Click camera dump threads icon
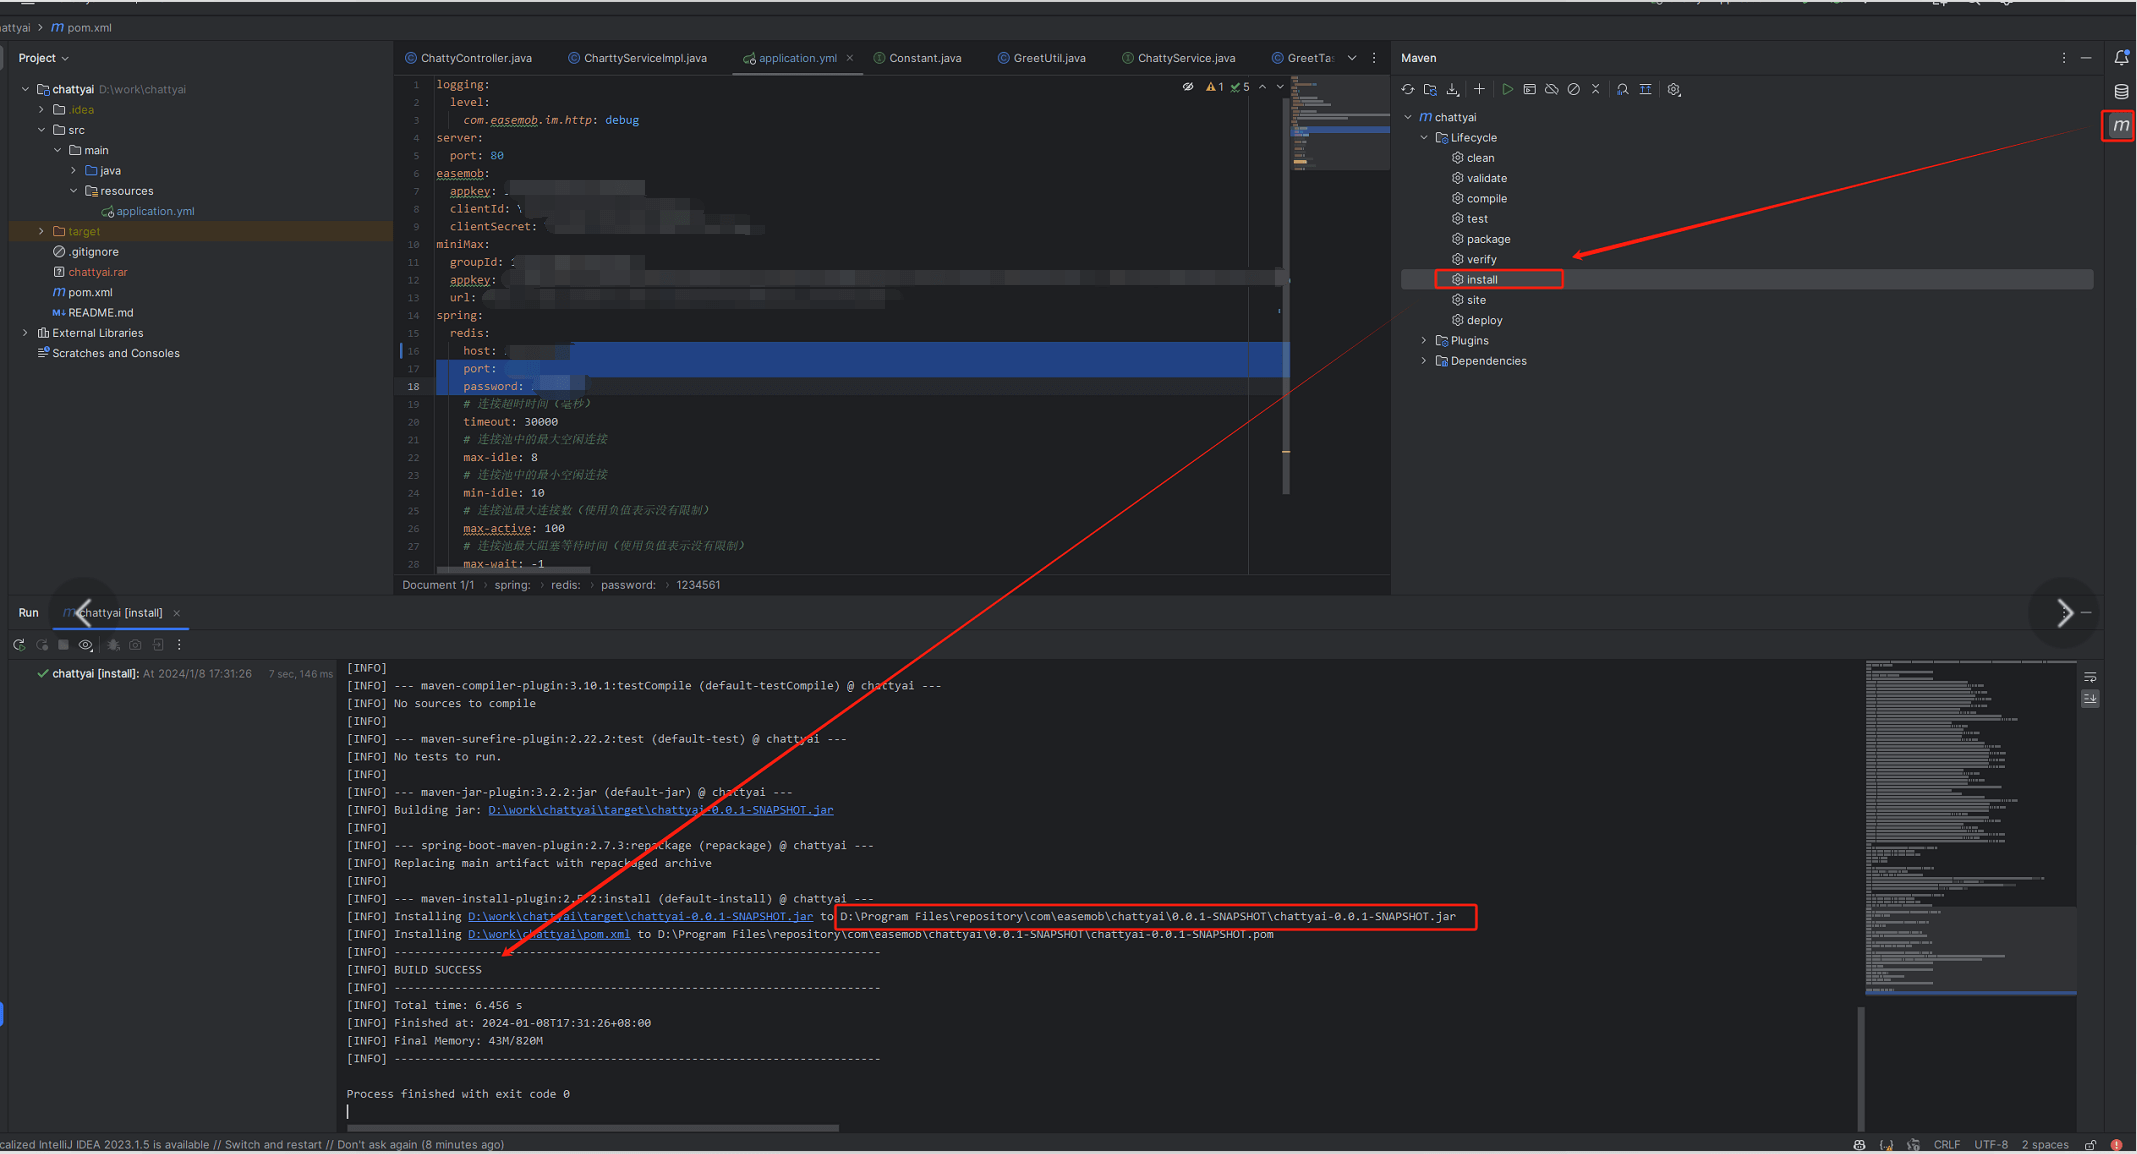Image resolution: width=2137 pixels, height=1154 pixels. coord(135,645)
